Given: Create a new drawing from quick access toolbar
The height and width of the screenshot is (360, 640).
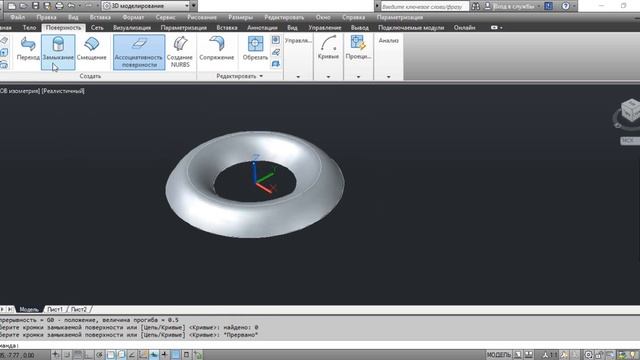Looking at the screenshot, I should pyautogui.click(x=12, y=6).
